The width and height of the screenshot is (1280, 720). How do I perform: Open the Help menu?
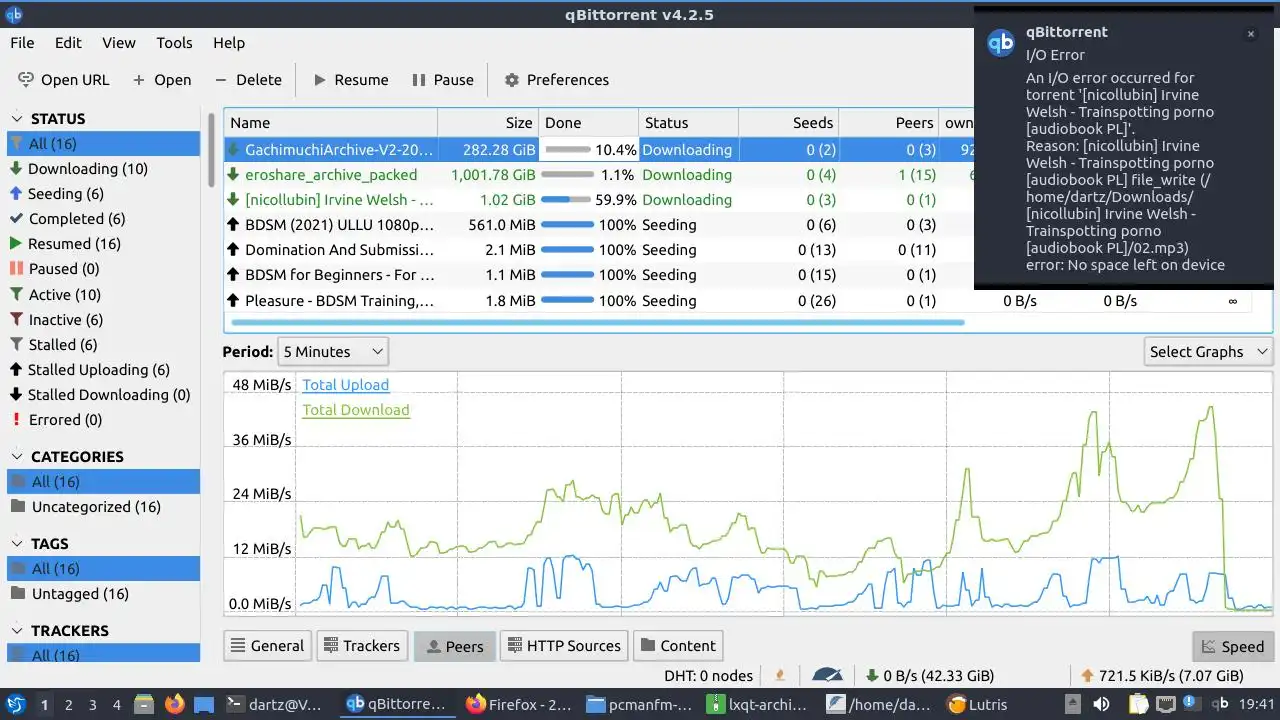click(228, 42)
